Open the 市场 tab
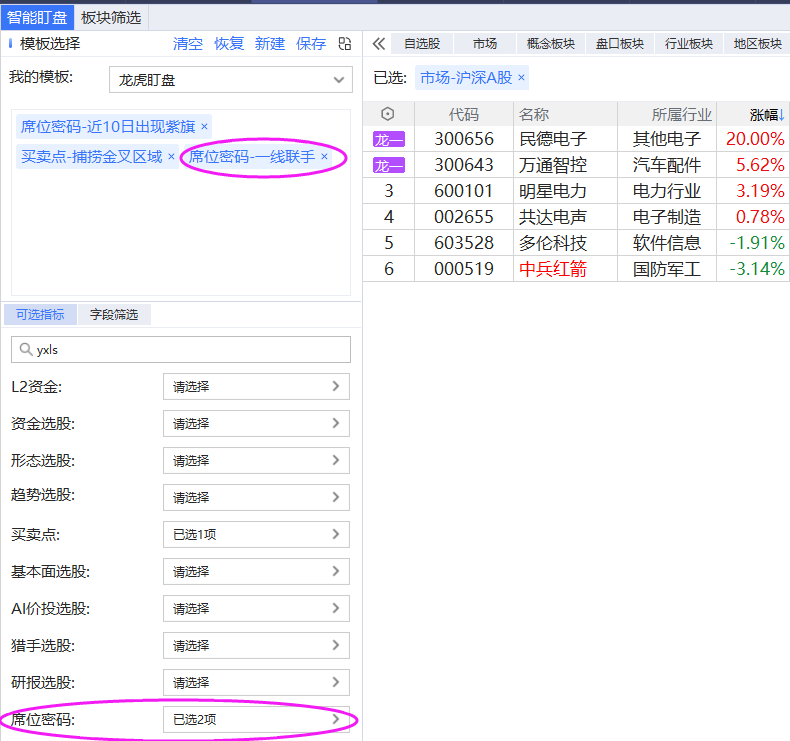Screen dimensions: 790x741 [x=485, y=44]
